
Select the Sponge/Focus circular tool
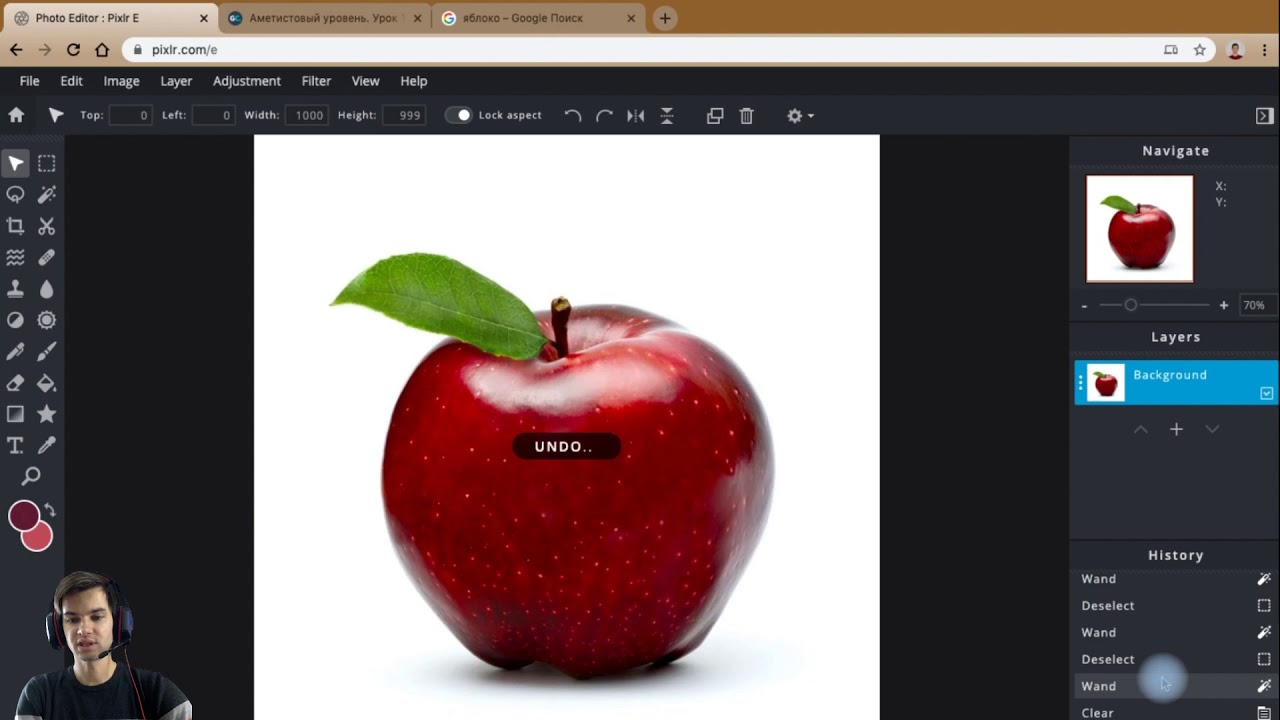click(x=47, y=320)
